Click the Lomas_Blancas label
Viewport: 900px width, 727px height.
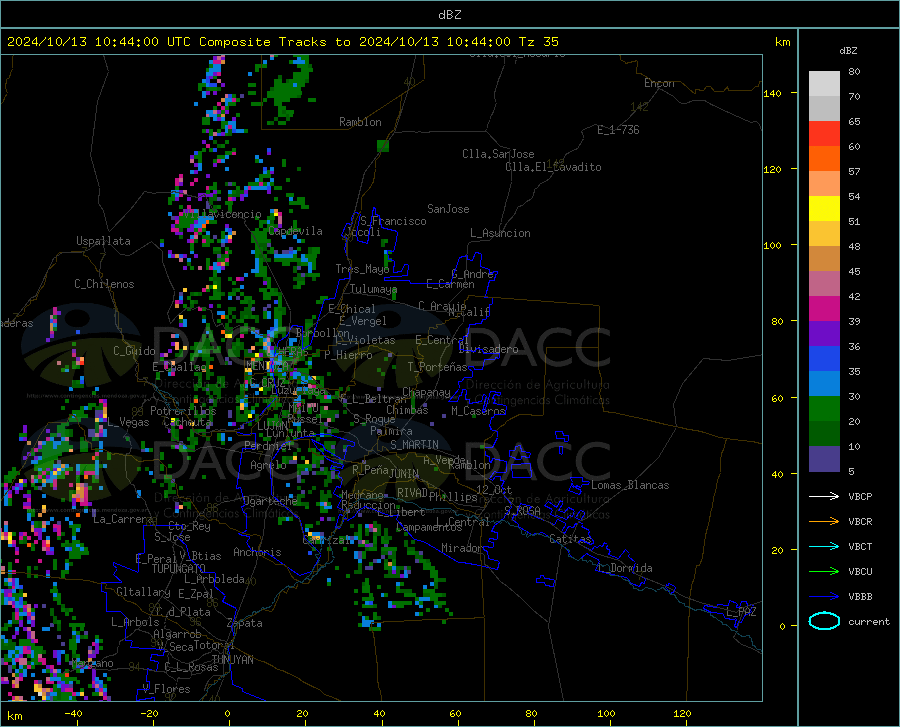[x=630, y=485]
